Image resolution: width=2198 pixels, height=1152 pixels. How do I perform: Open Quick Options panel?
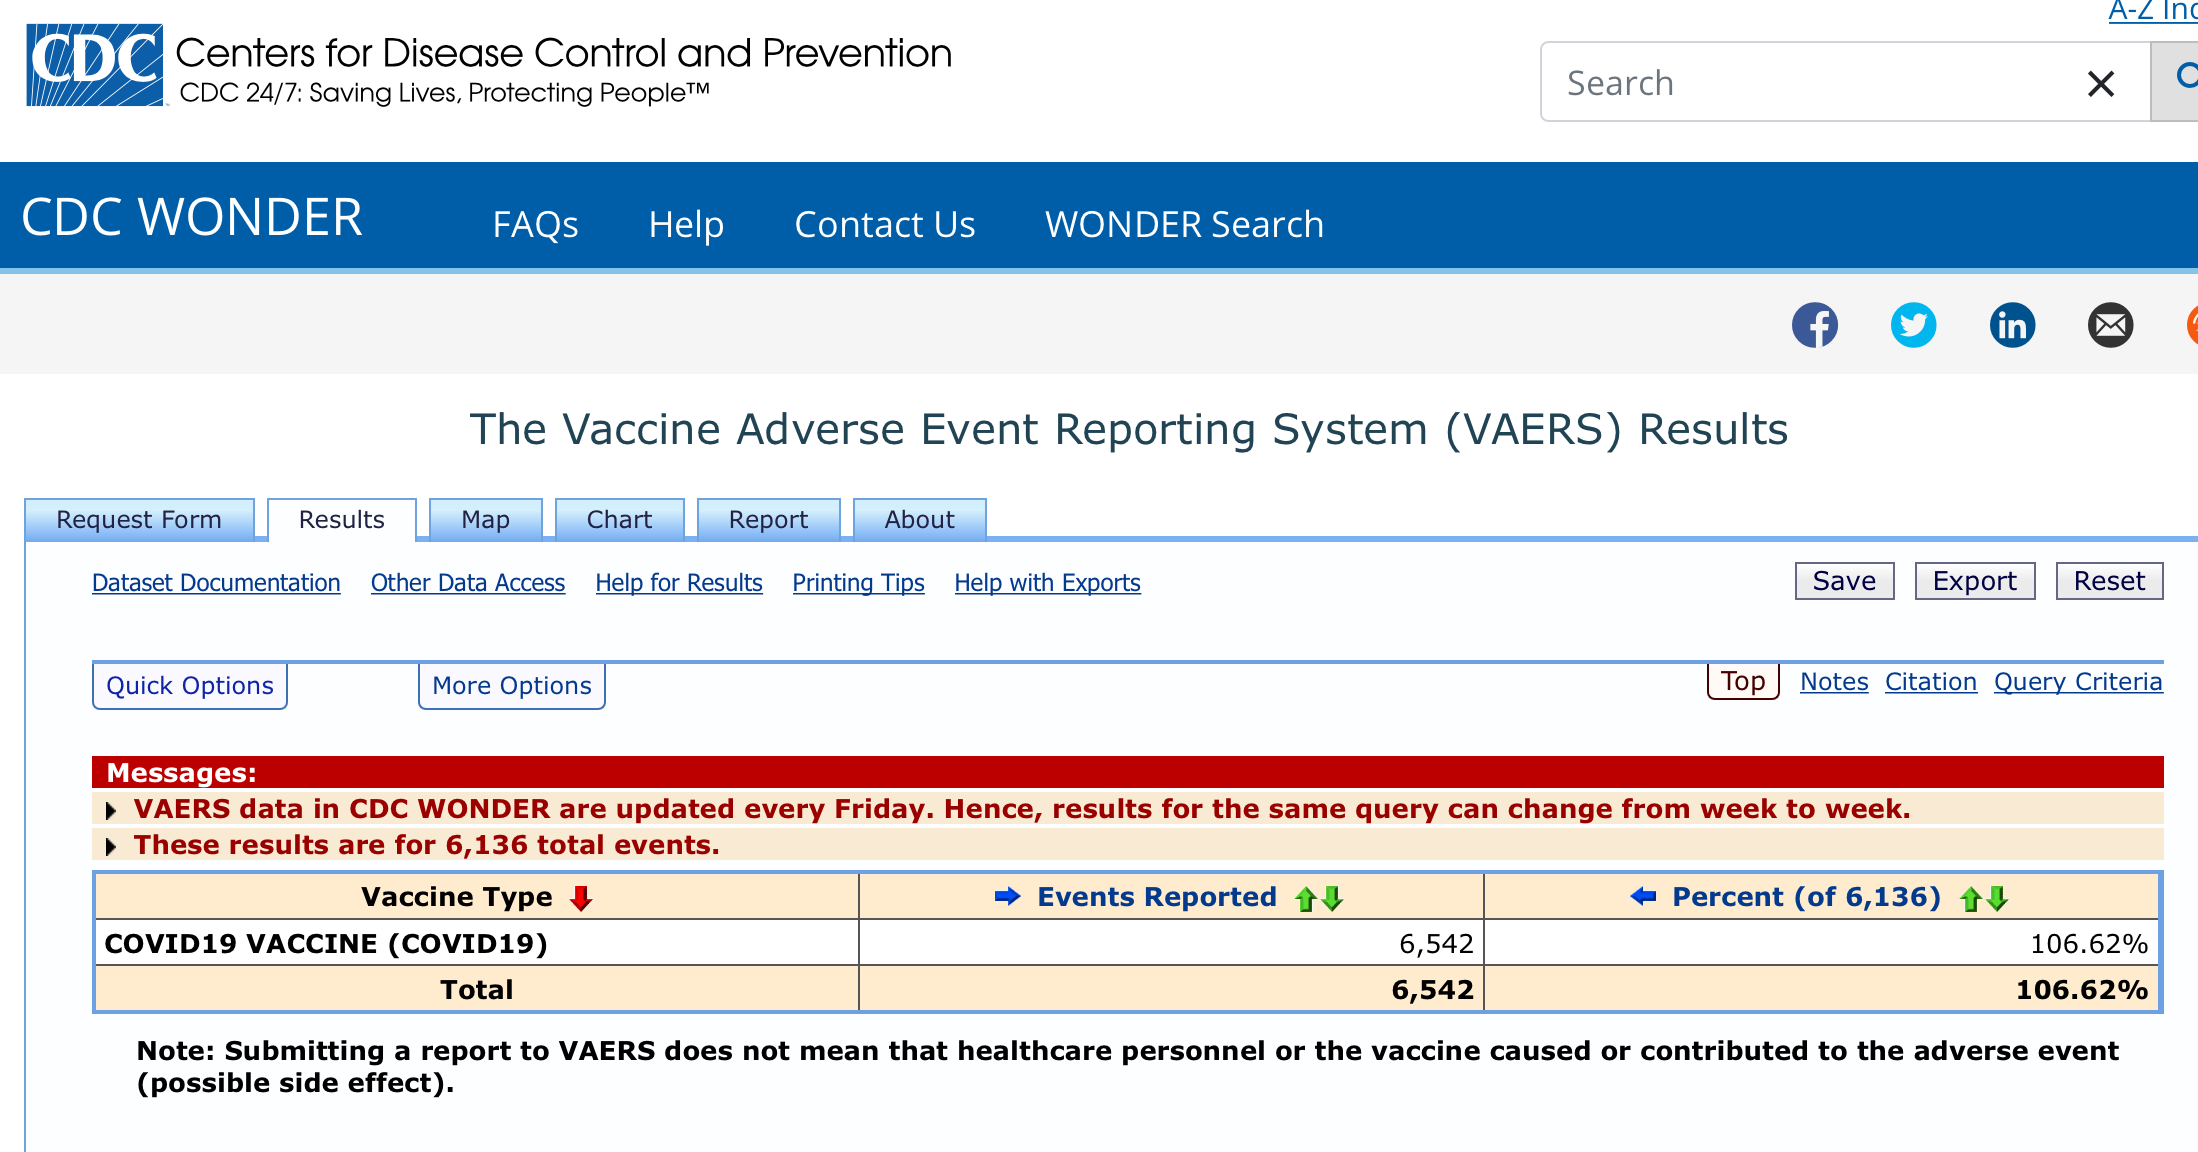coord(190,686)
